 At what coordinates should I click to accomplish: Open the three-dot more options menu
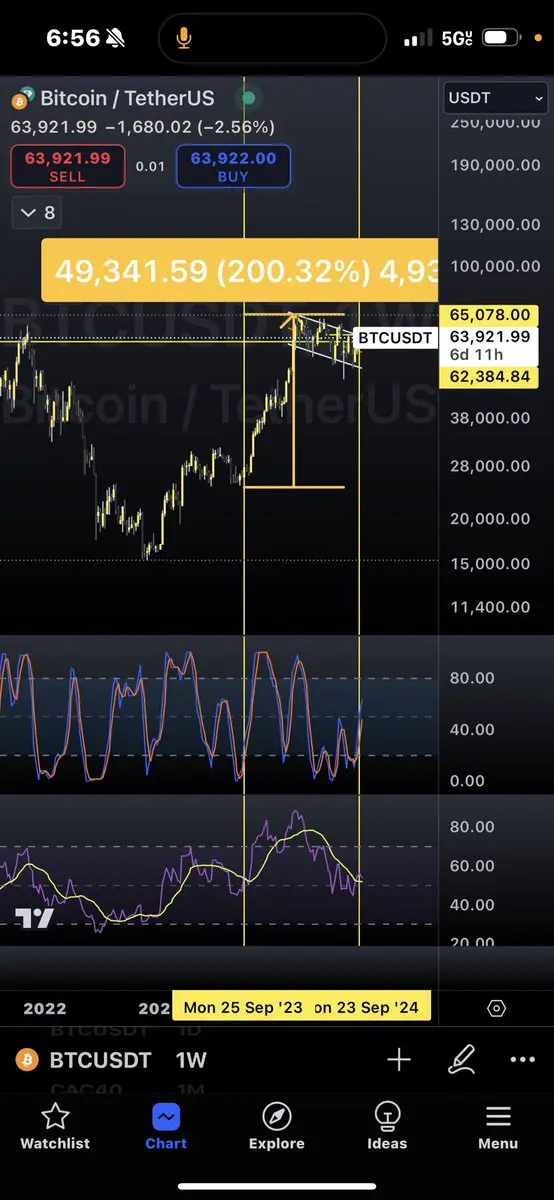(523, 1060)
